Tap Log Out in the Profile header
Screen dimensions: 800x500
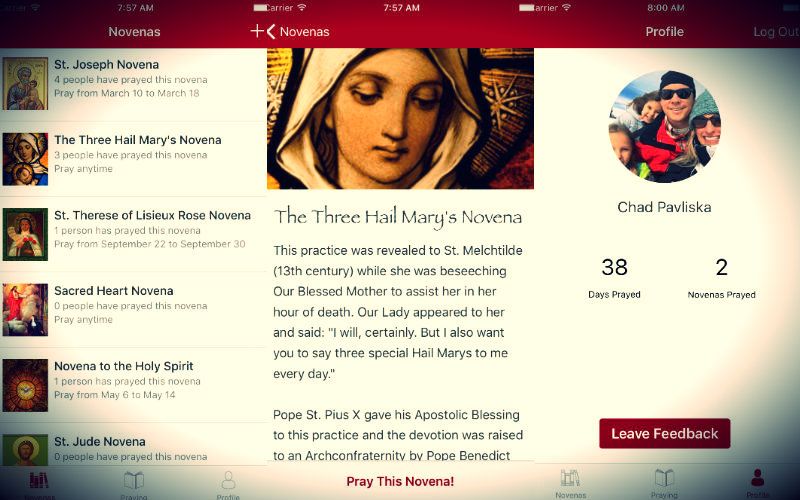coord(775,32)
